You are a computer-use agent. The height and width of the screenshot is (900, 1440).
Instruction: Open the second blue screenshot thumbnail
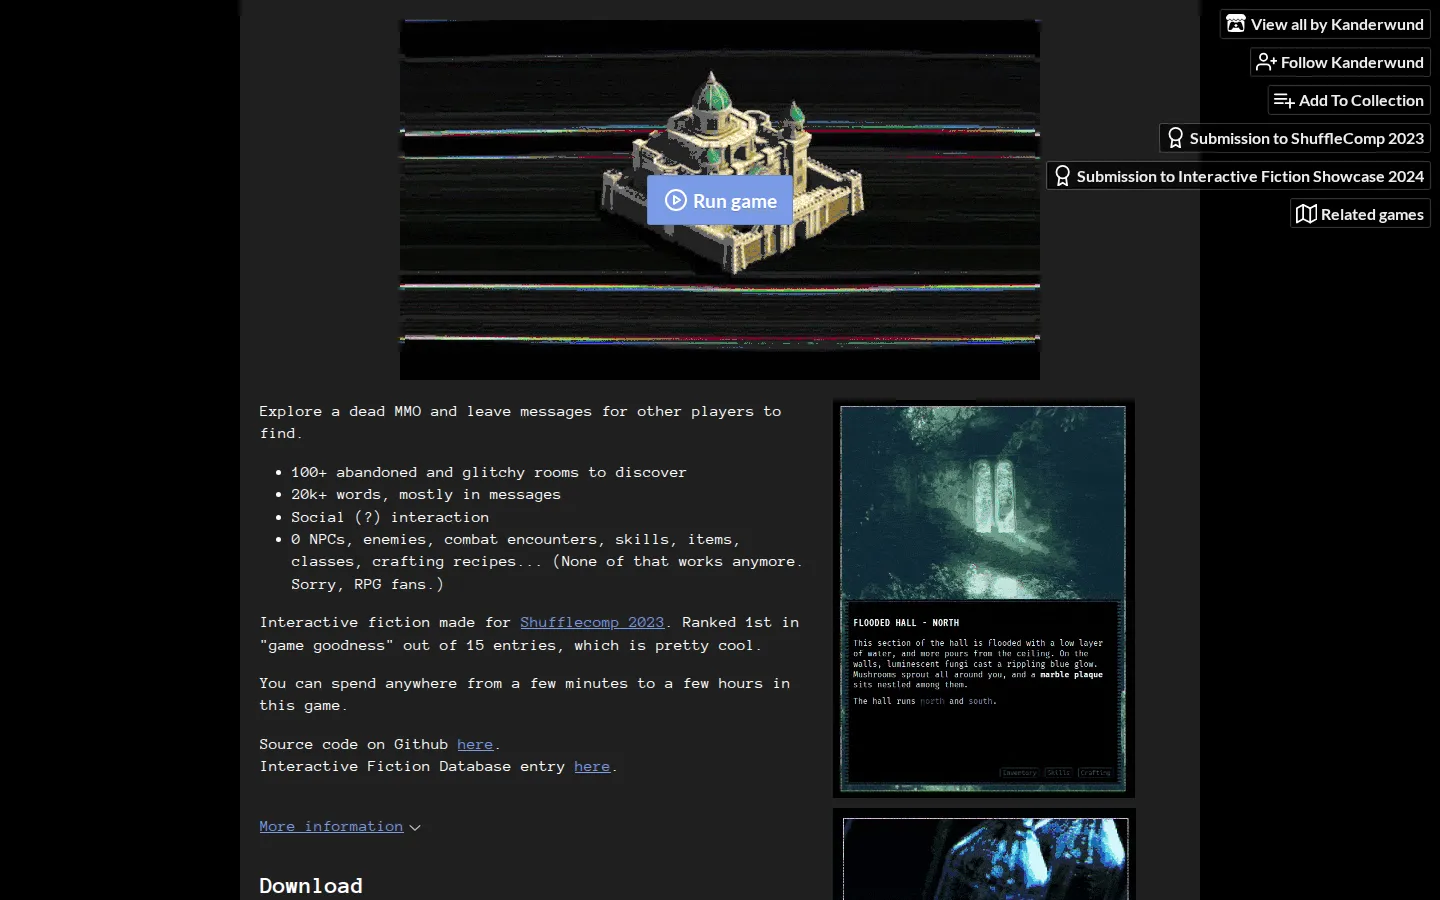984,856
